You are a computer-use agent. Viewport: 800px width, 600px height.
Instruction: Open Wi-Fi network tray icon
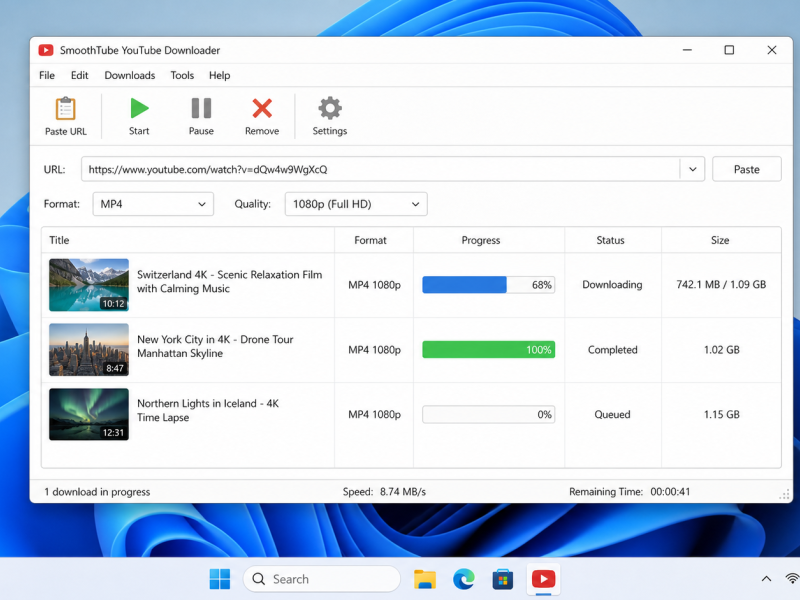(792, 579)
